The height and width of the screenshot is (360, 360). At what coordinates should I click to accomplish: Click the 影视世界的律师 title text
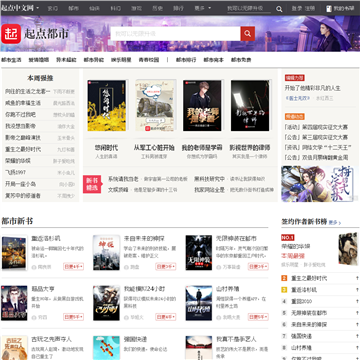pyautogui.click(x=250, y=148)
